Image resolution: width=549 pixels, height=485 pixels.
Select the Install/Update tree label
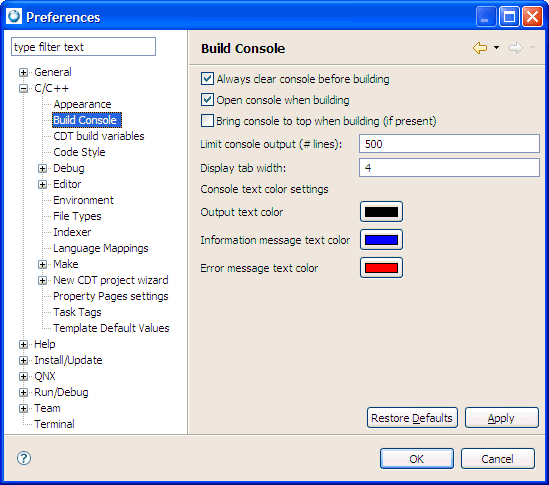click(68, 360)
